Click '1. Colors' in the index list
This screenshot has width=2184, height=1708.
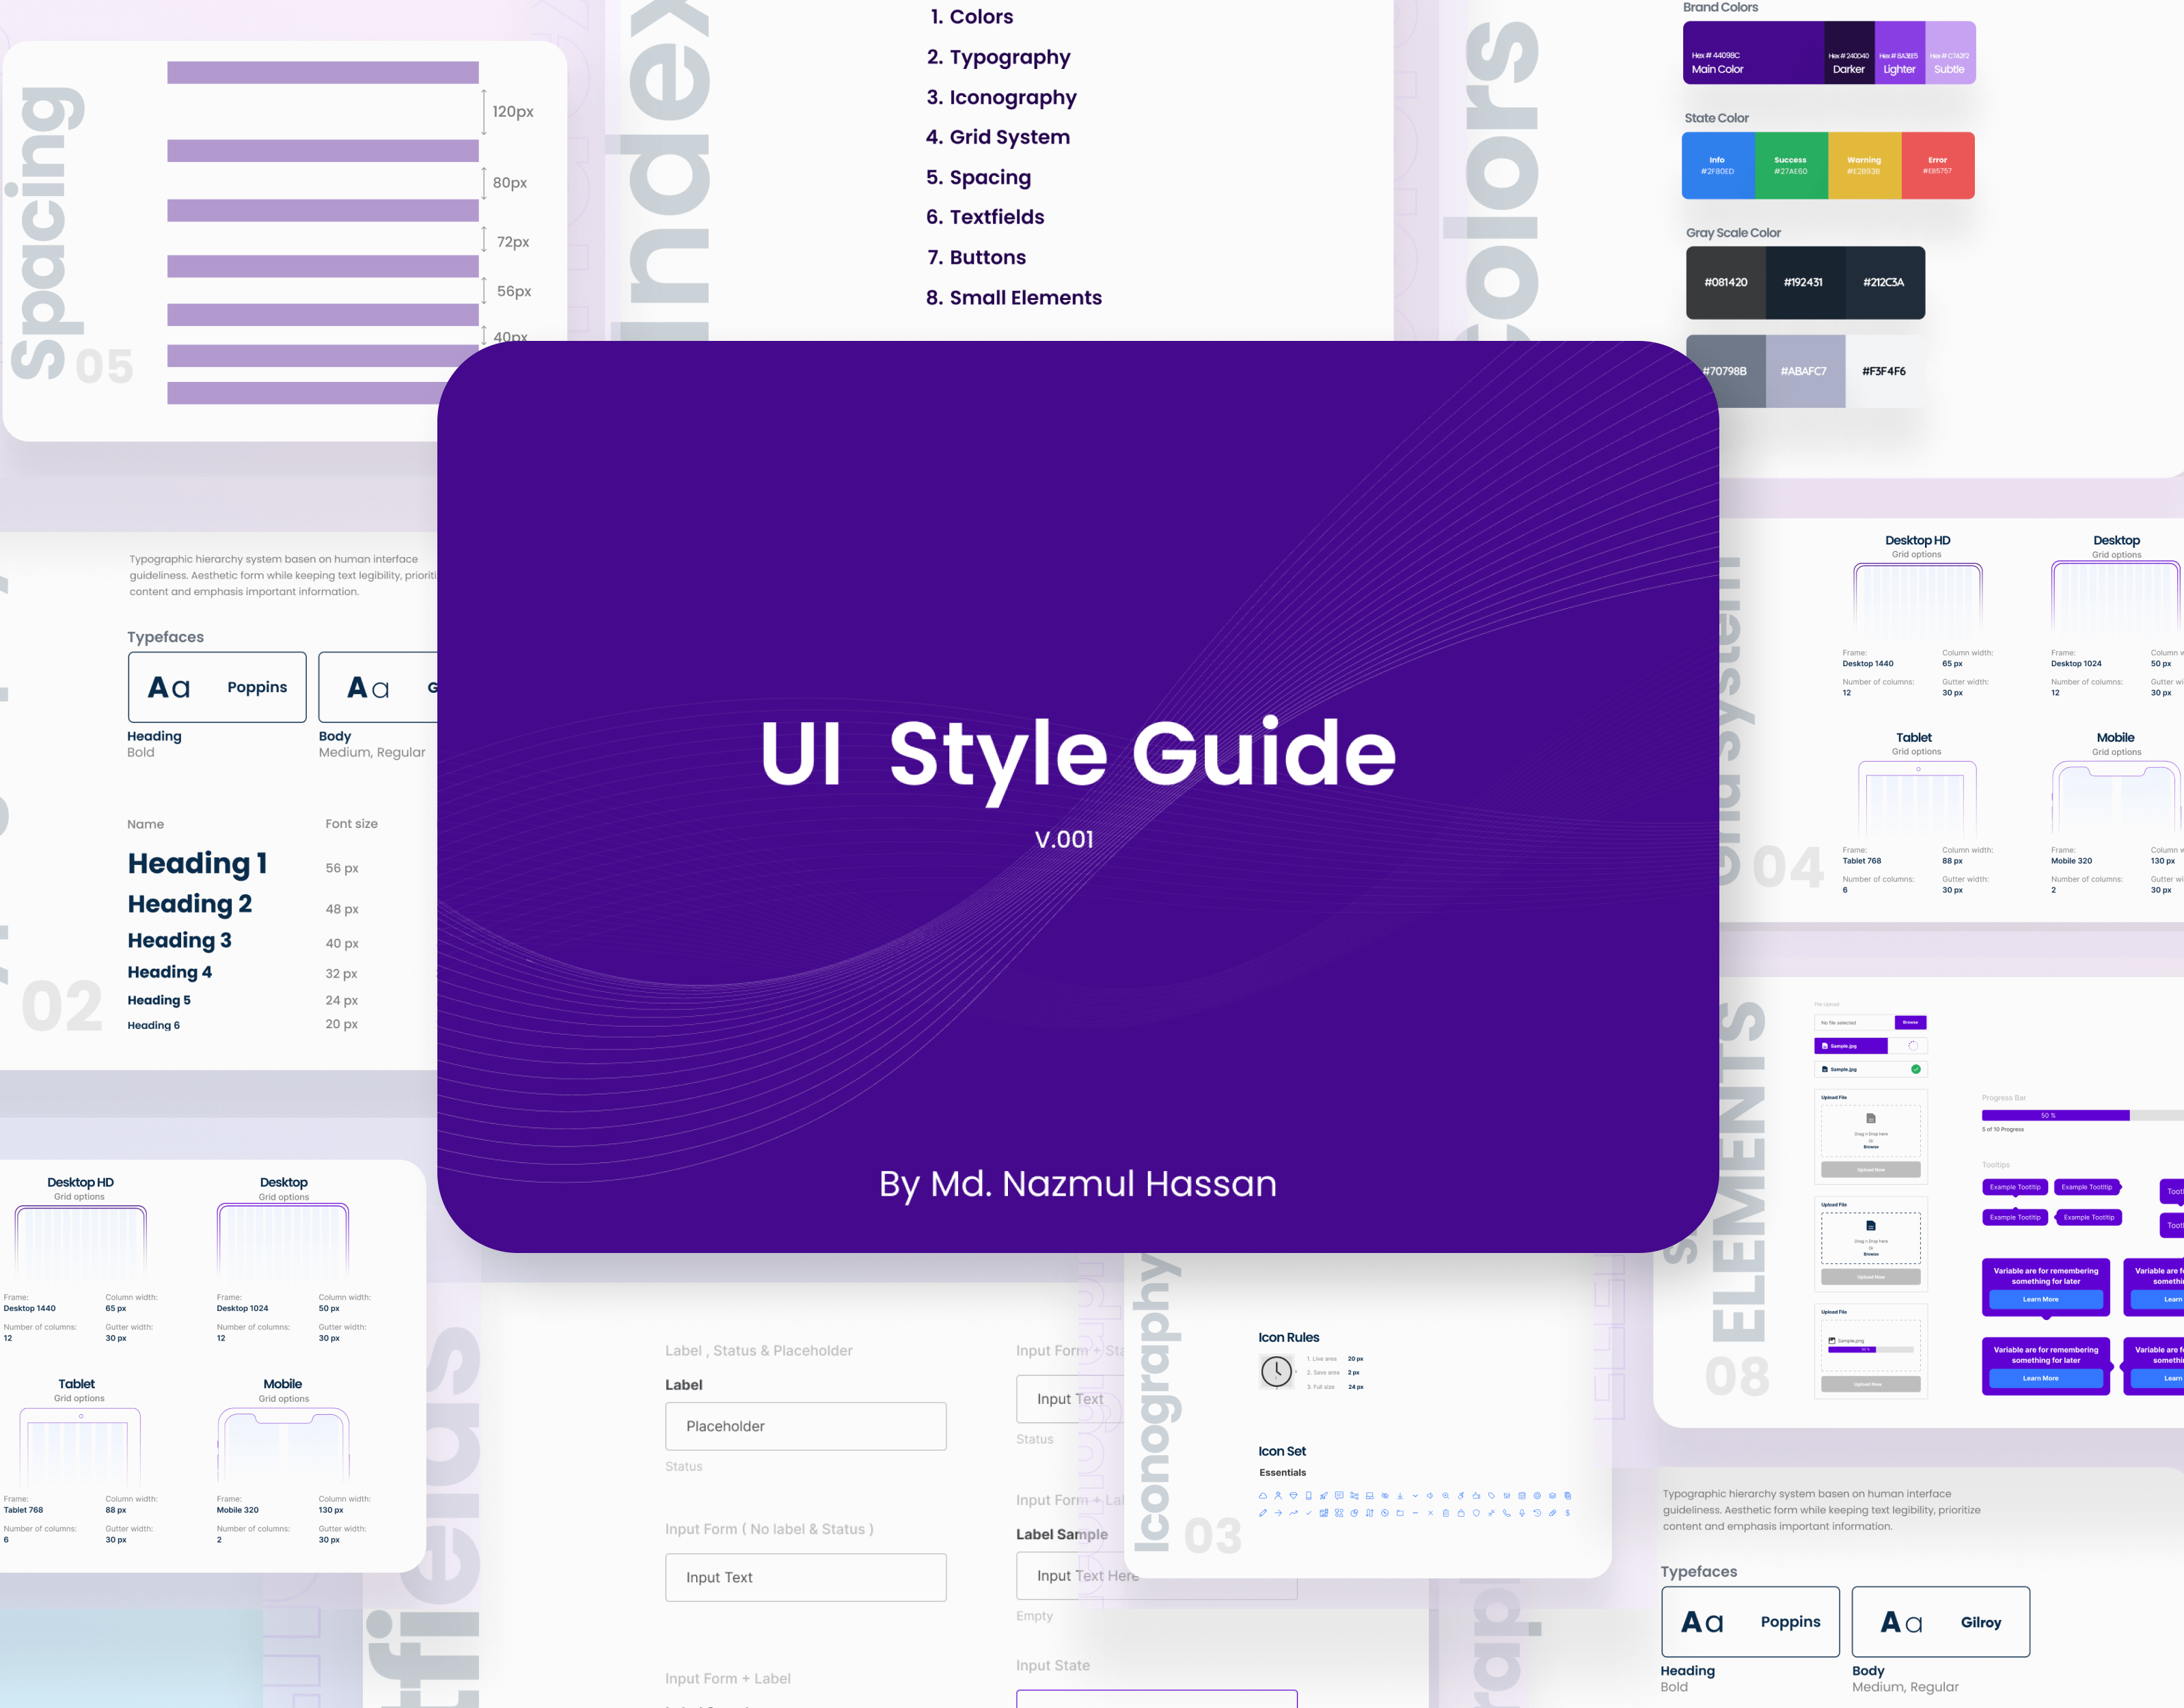pyautogui.click(x=971, y=17)
